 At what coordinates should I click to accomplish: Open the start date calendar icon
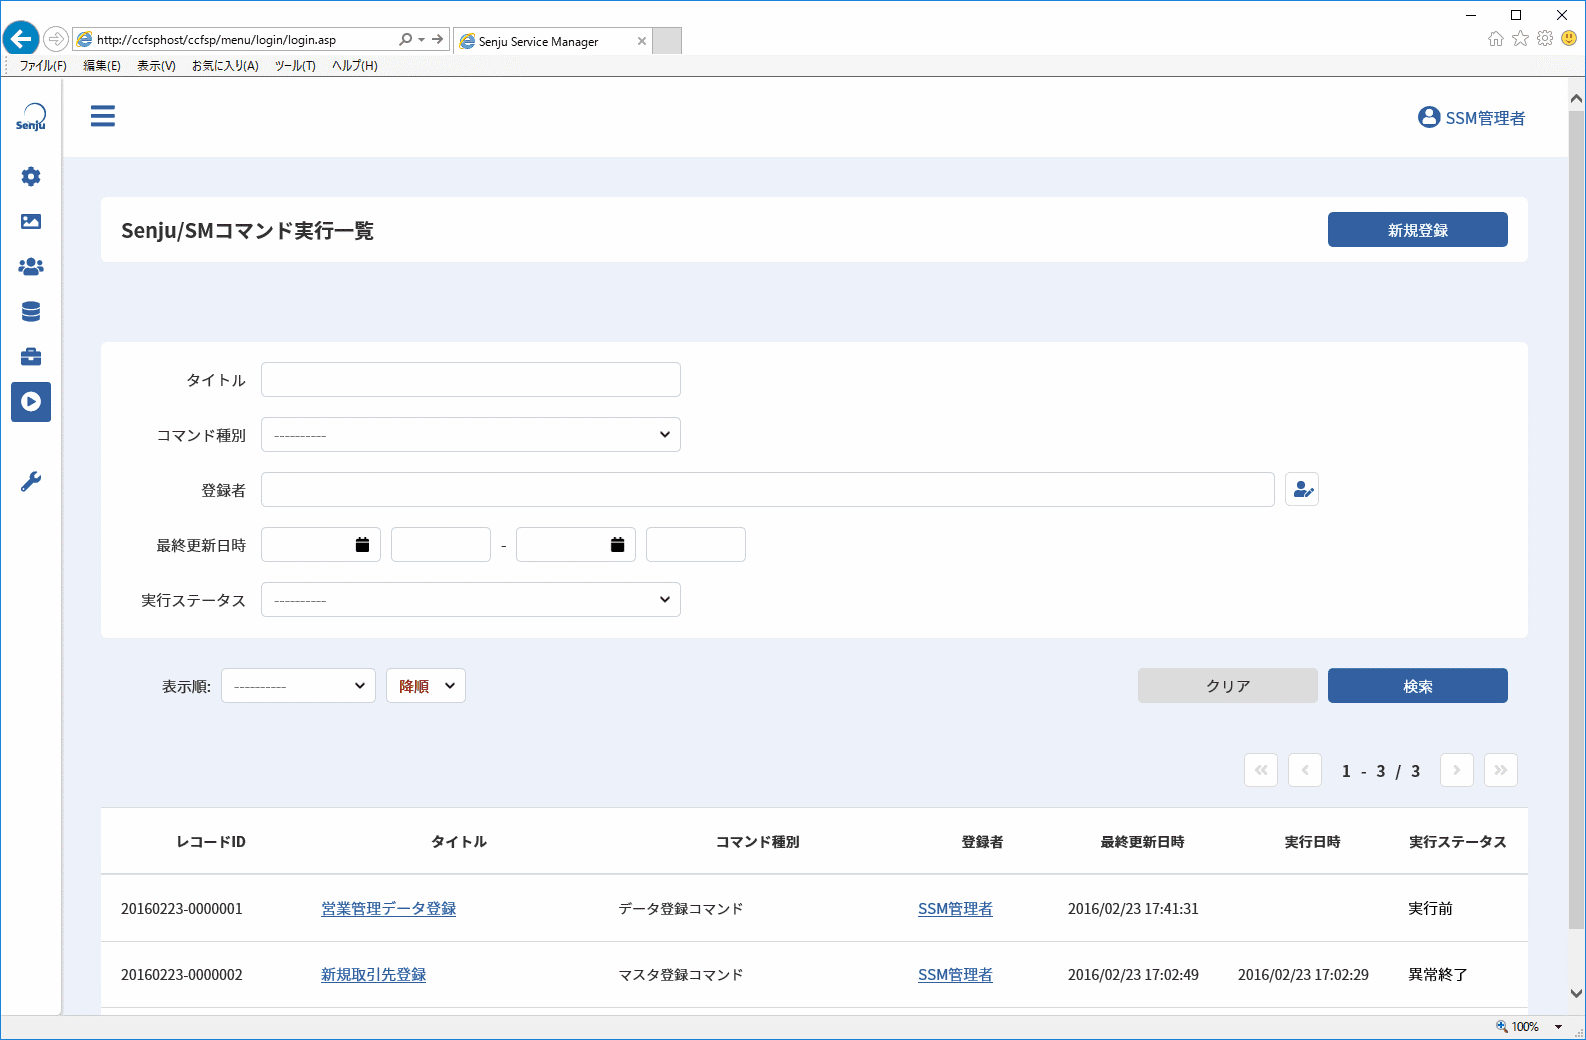click(x=362, y=545)
